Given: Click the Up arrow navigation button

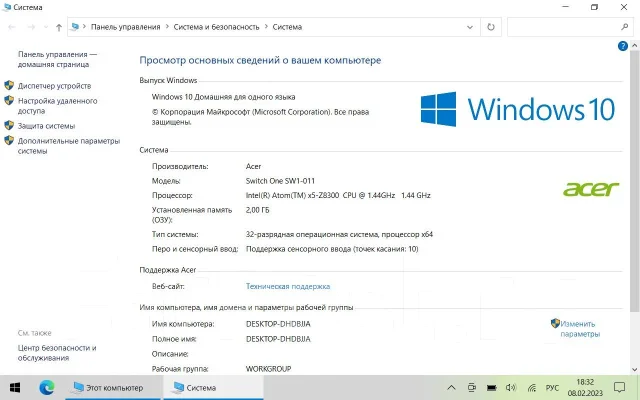Looking at the screenshot, I should [x=59, y=27].
